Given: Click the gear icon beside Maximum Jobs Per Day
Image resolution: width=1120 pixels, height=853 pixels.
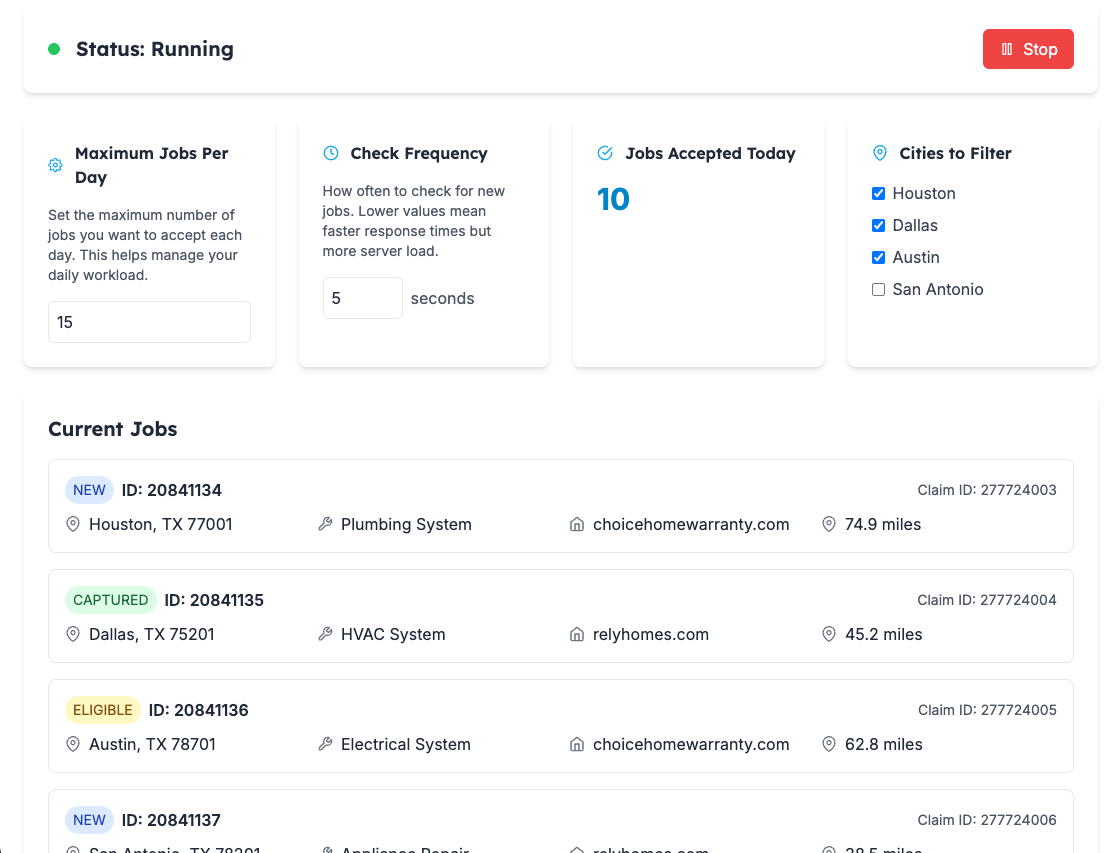Looking at the screenshot, I should click(55, 165).
